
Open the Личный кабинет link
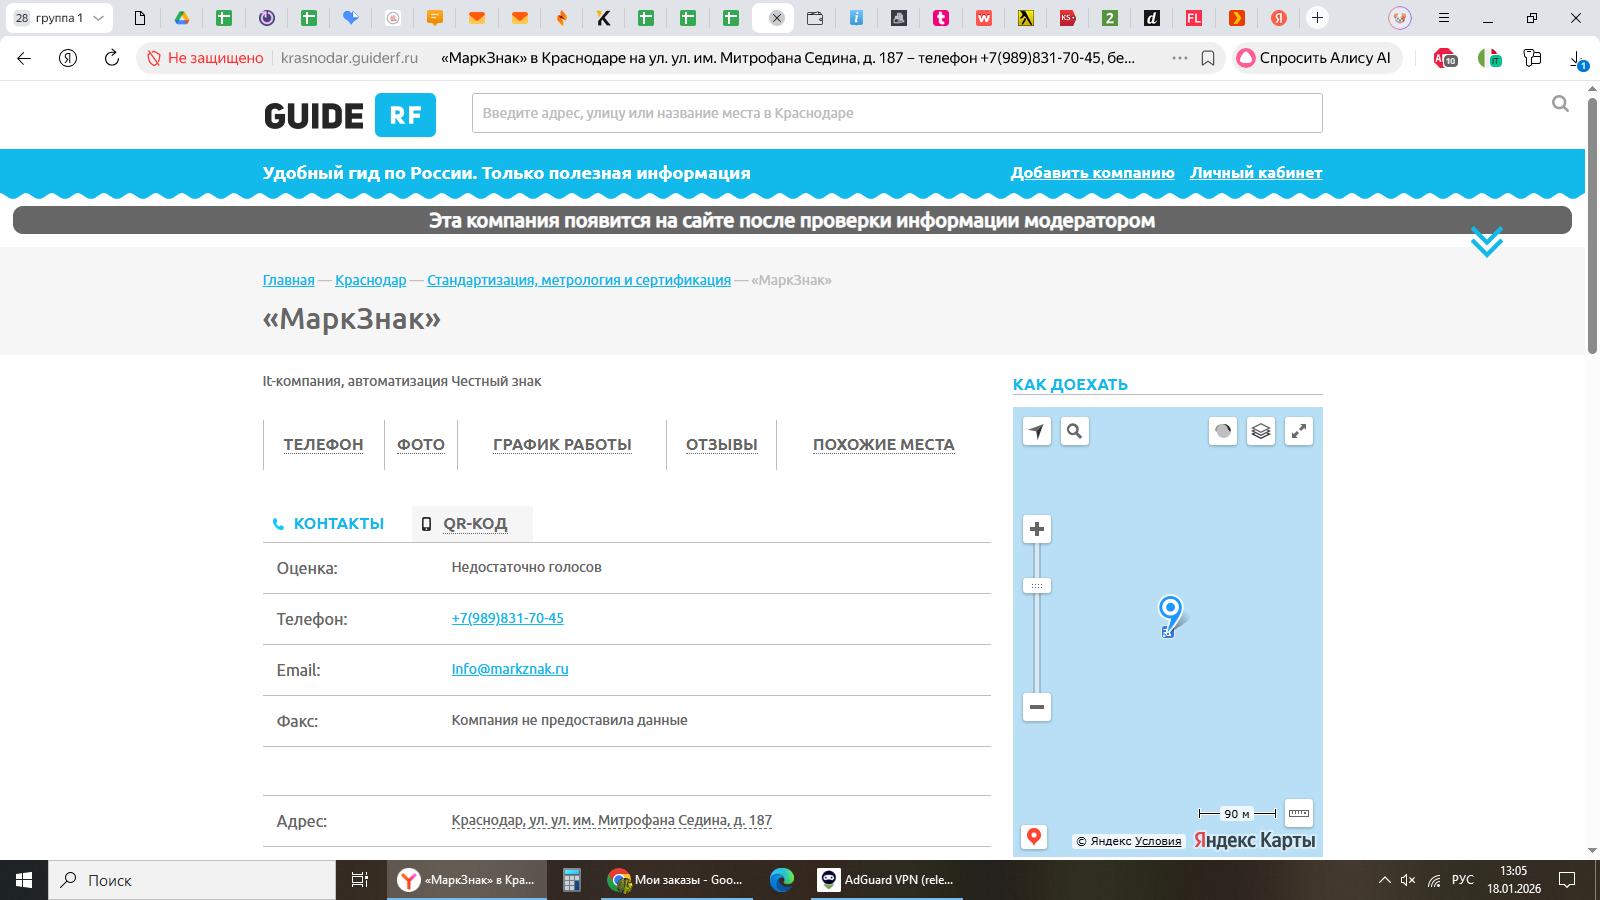[x=1256, y=173]
